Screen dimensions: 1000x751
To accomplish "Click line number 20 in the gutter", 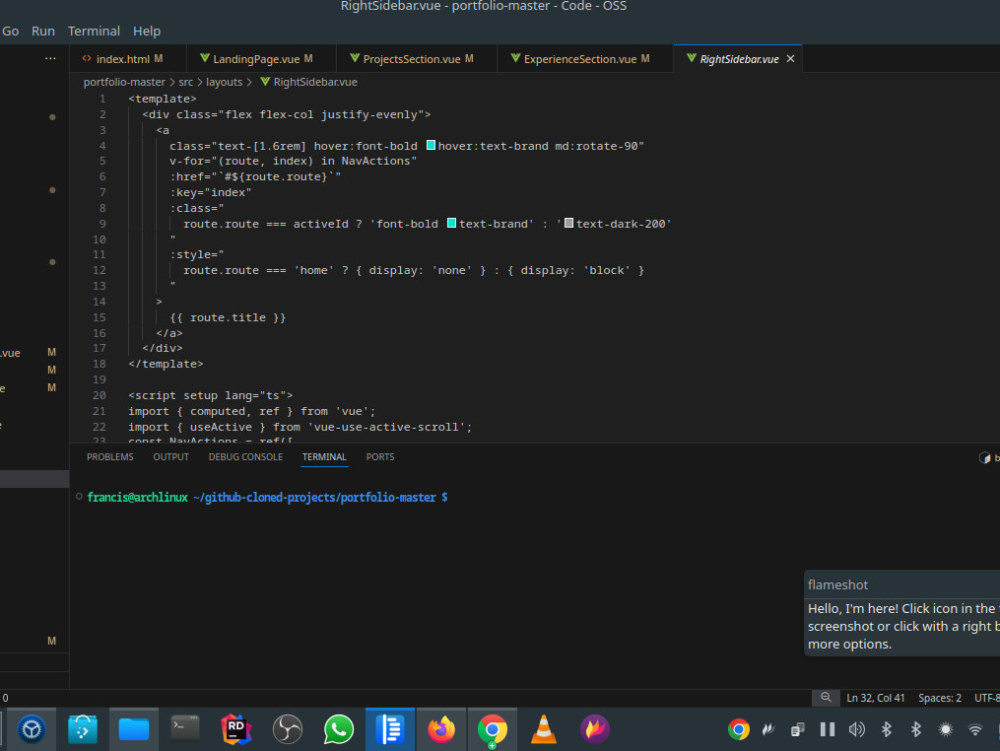I will [x=99, y=395].
